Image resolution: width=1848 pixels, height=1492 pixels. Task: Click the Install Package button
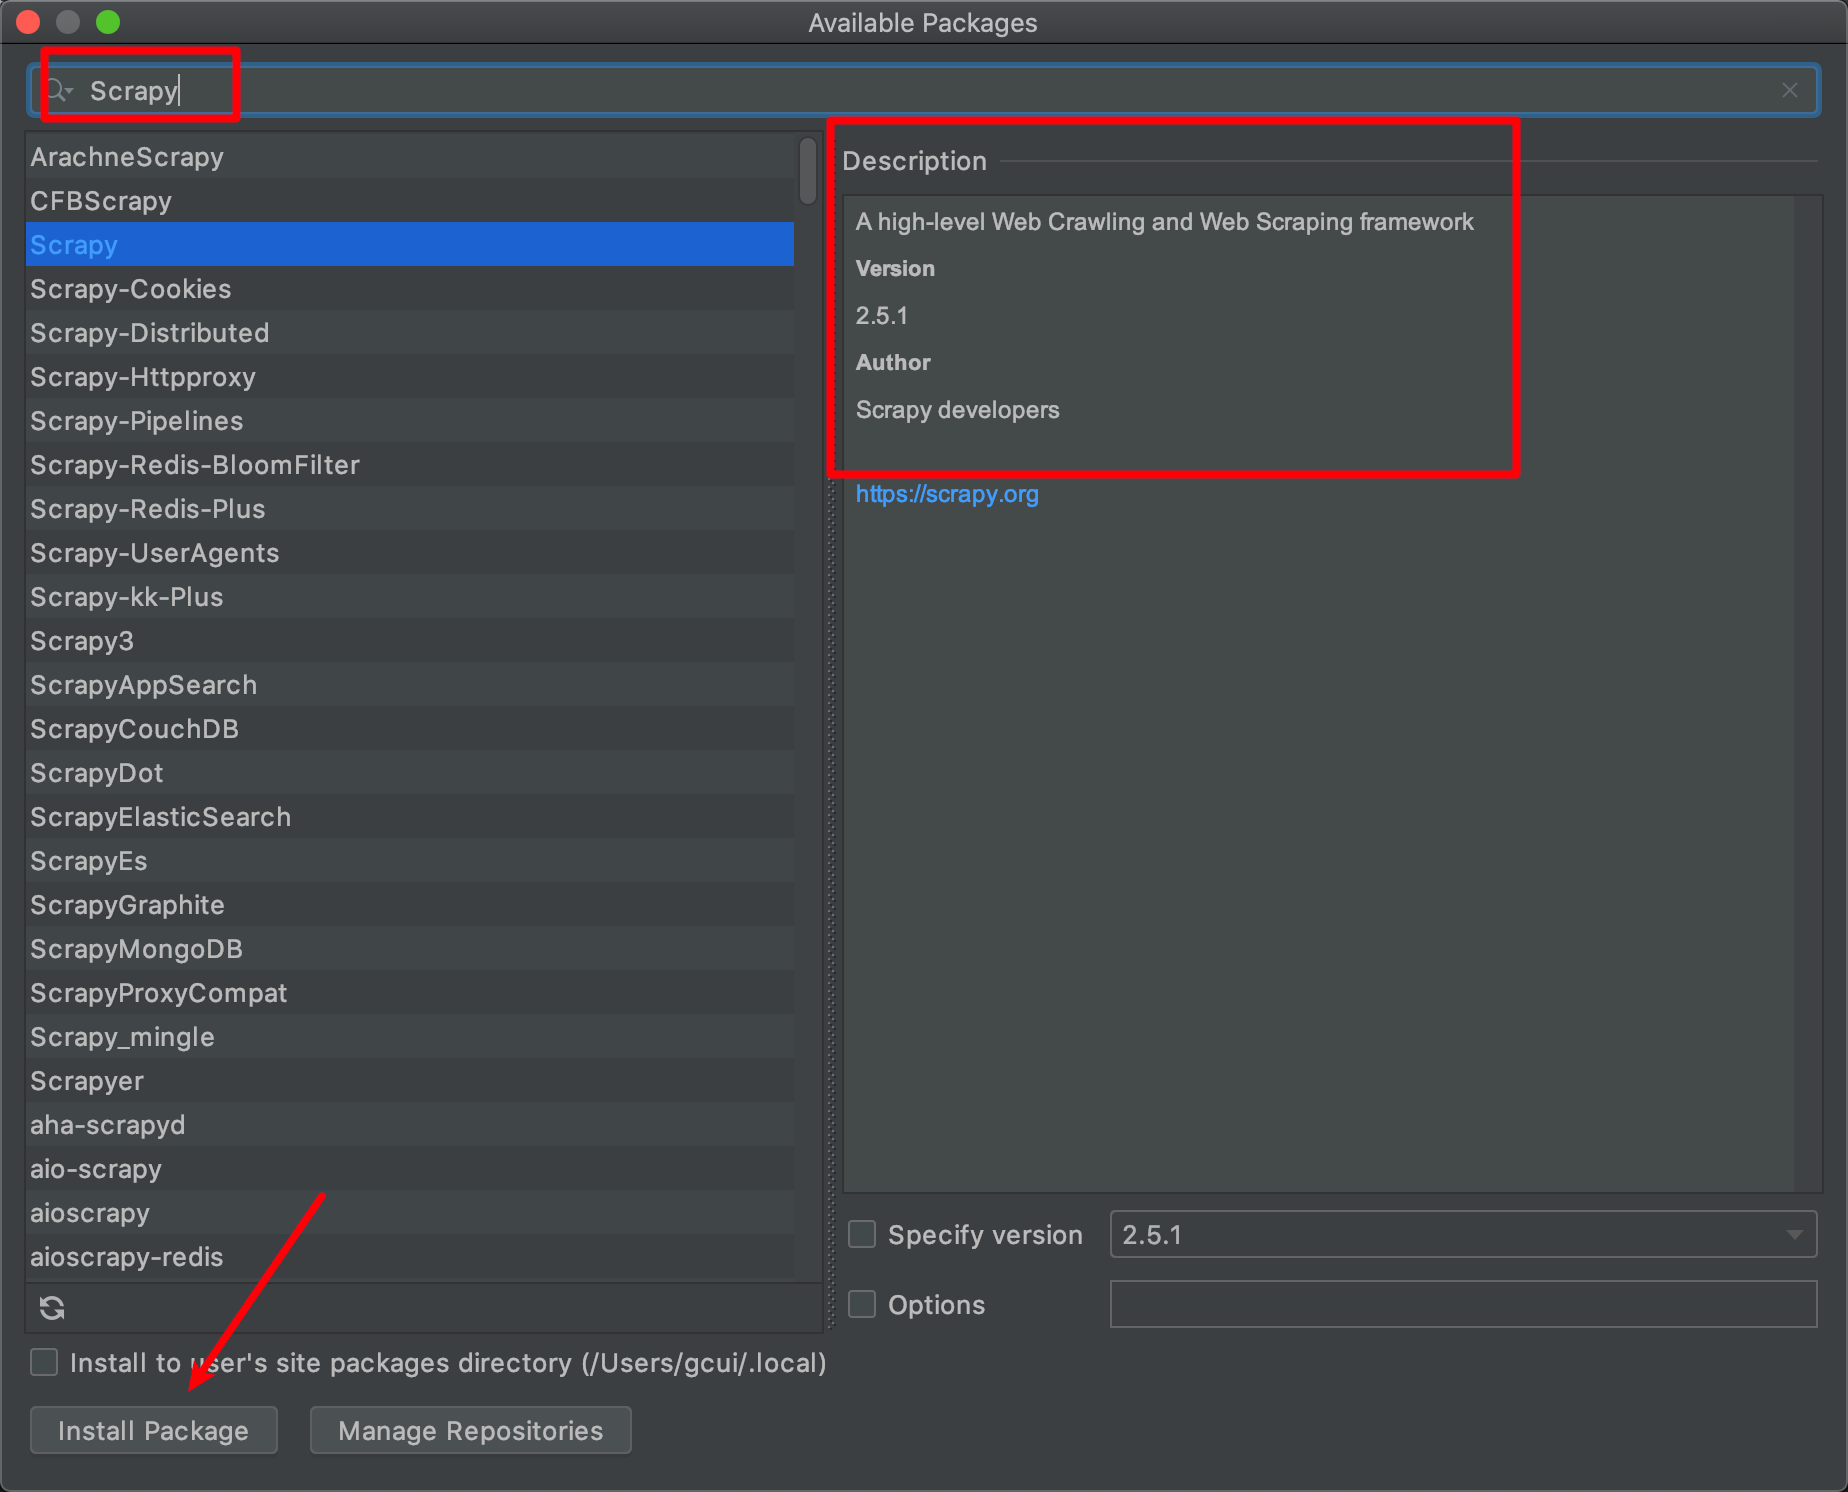(153, 1430)
